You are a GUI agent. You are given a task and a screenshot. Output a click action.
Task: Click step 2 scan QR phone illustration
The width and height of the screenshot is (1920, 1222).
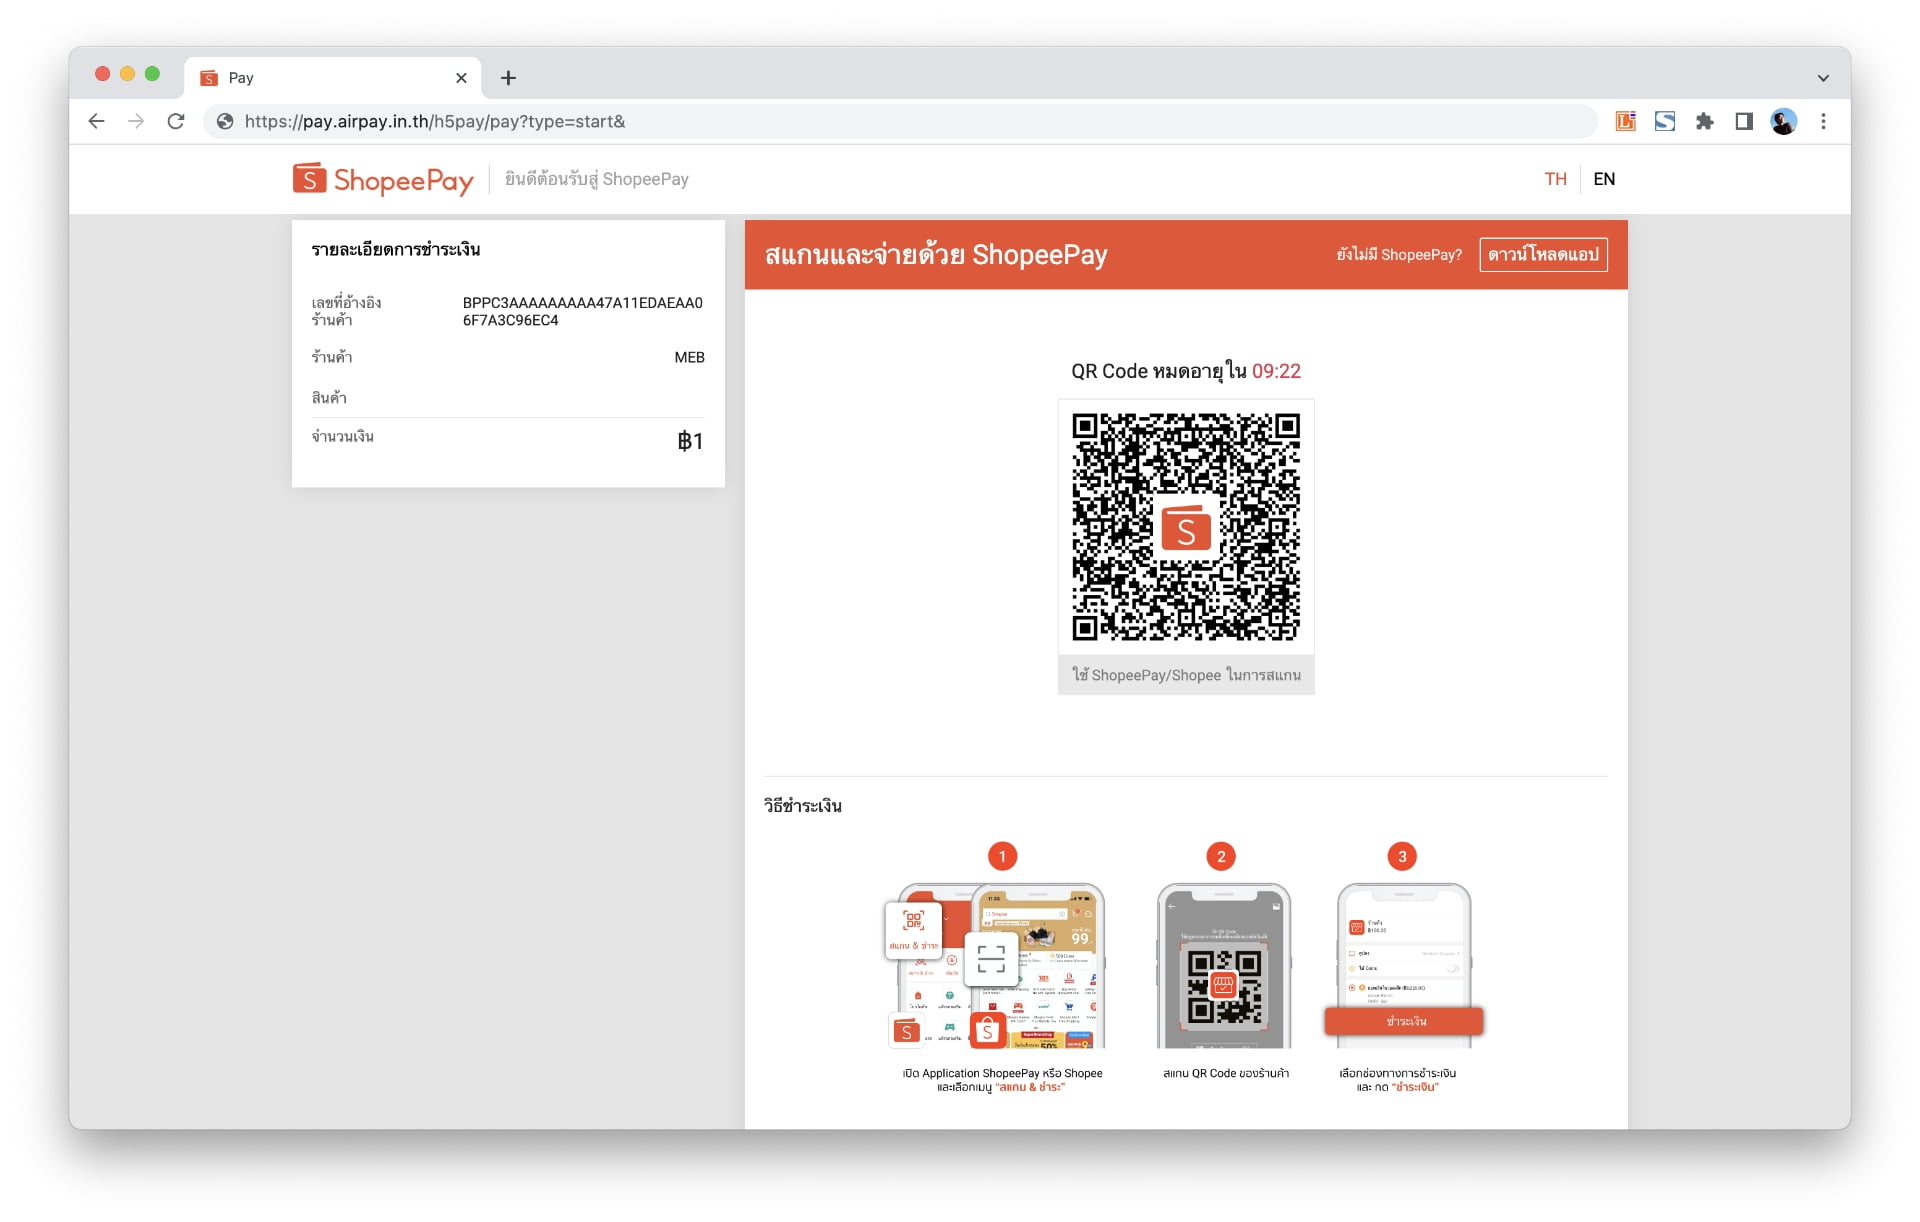[x=1223, y=966]
